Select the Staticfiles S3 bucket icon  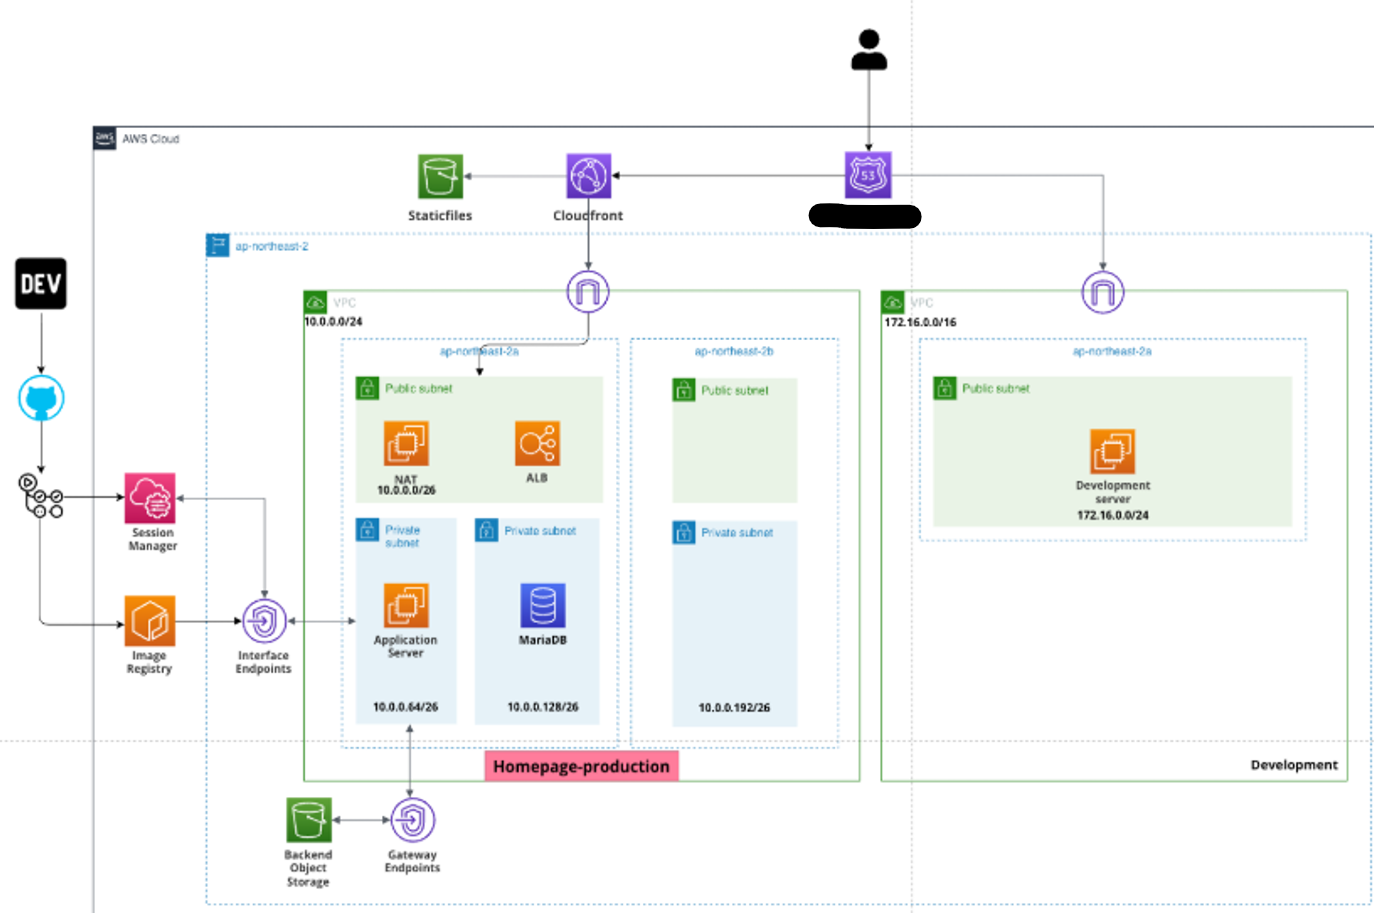440,177
